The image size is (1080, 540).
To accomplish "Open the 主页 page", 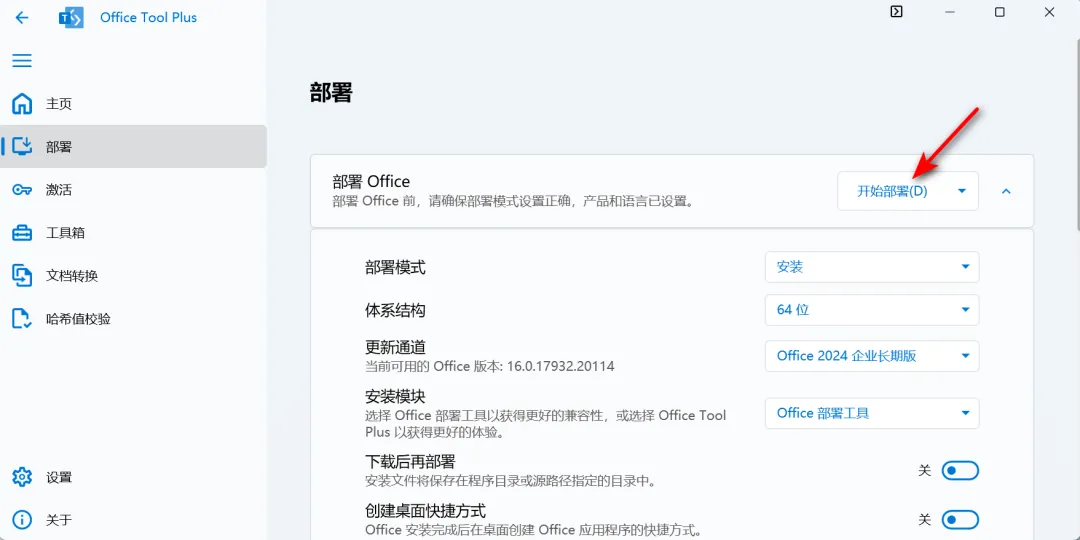I will point(134,104).
